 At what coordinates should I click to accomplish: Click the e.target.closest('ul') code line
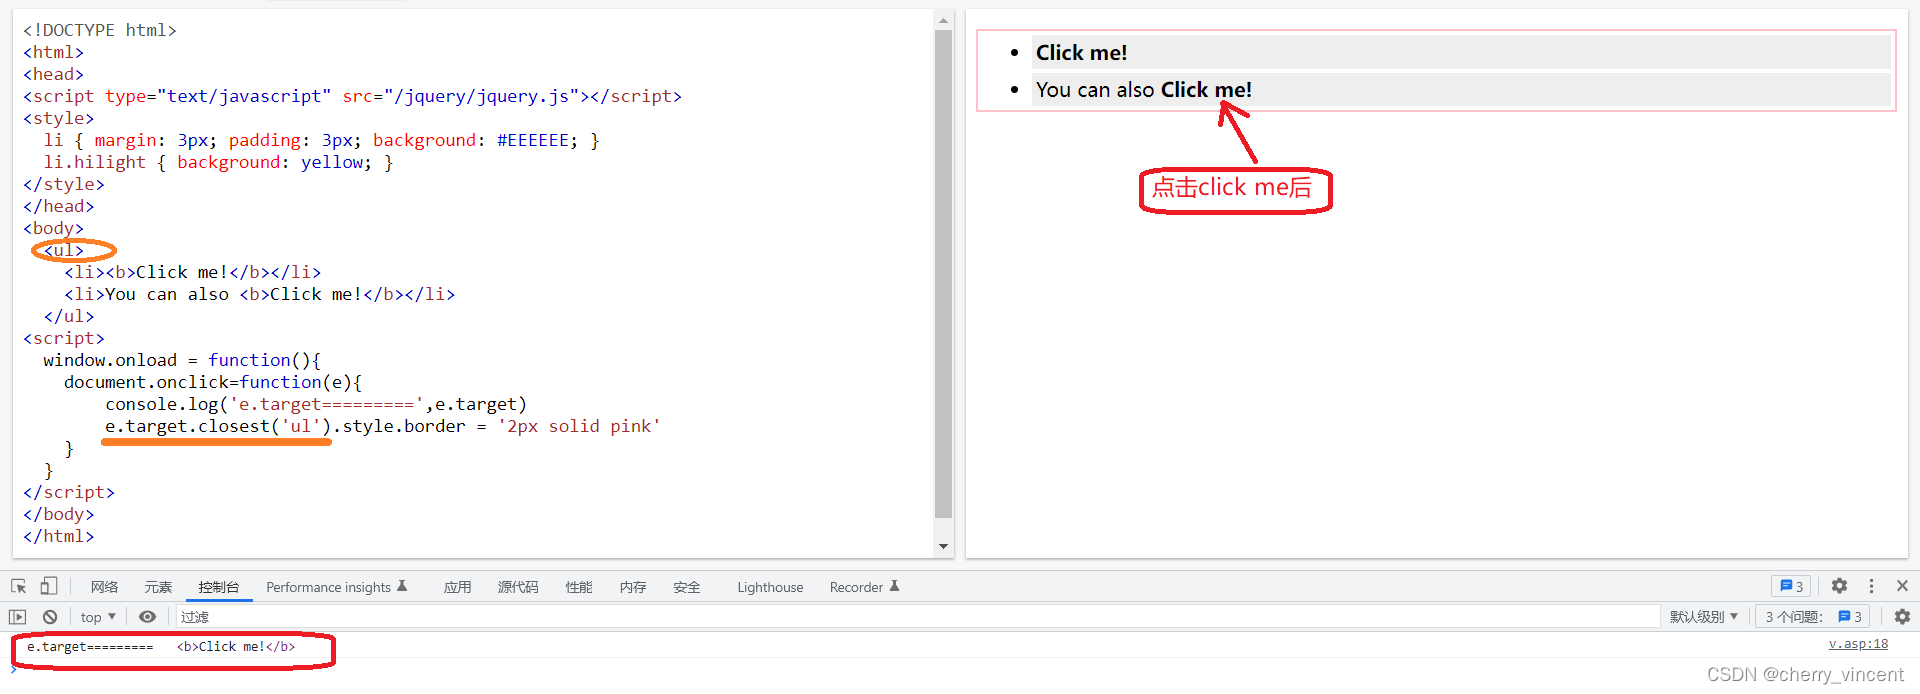tap(382, 426)
